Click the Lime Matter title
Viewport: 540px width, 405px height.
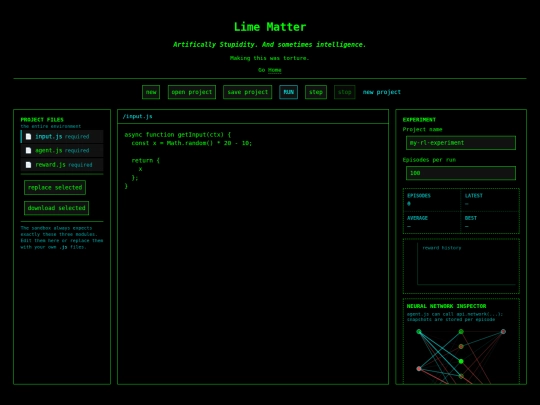click(270, 27)
